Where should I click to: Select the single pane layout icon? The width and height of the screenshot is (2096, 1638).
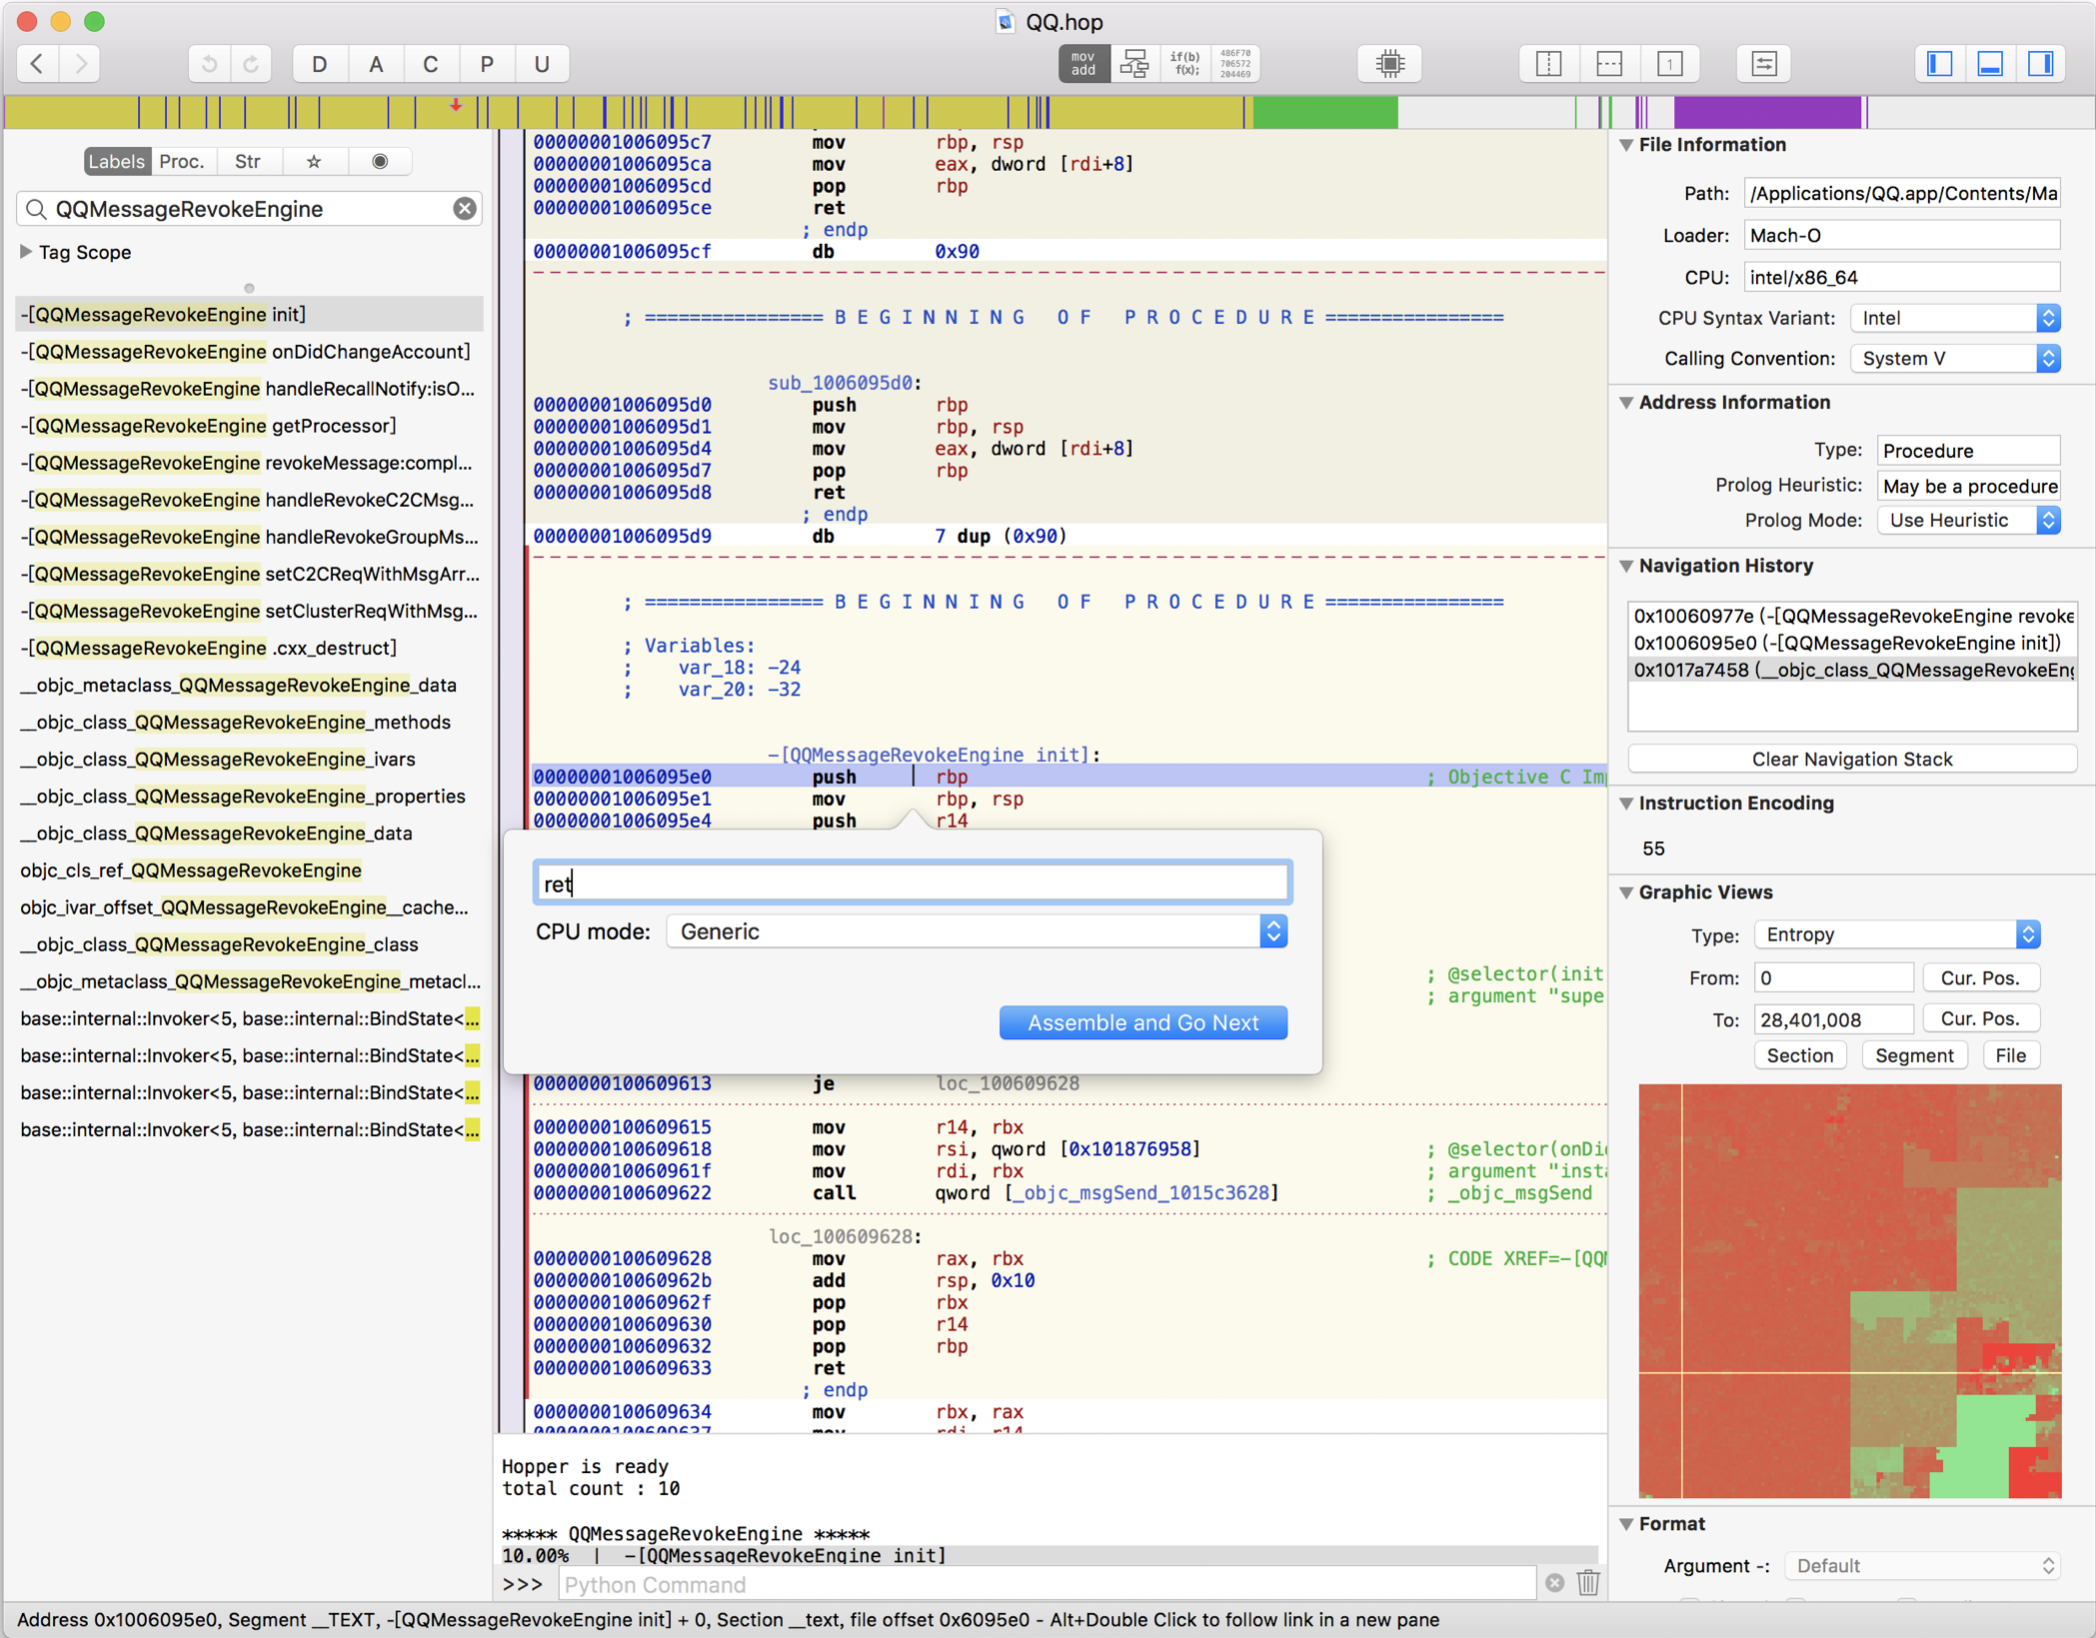point(1669,64)
